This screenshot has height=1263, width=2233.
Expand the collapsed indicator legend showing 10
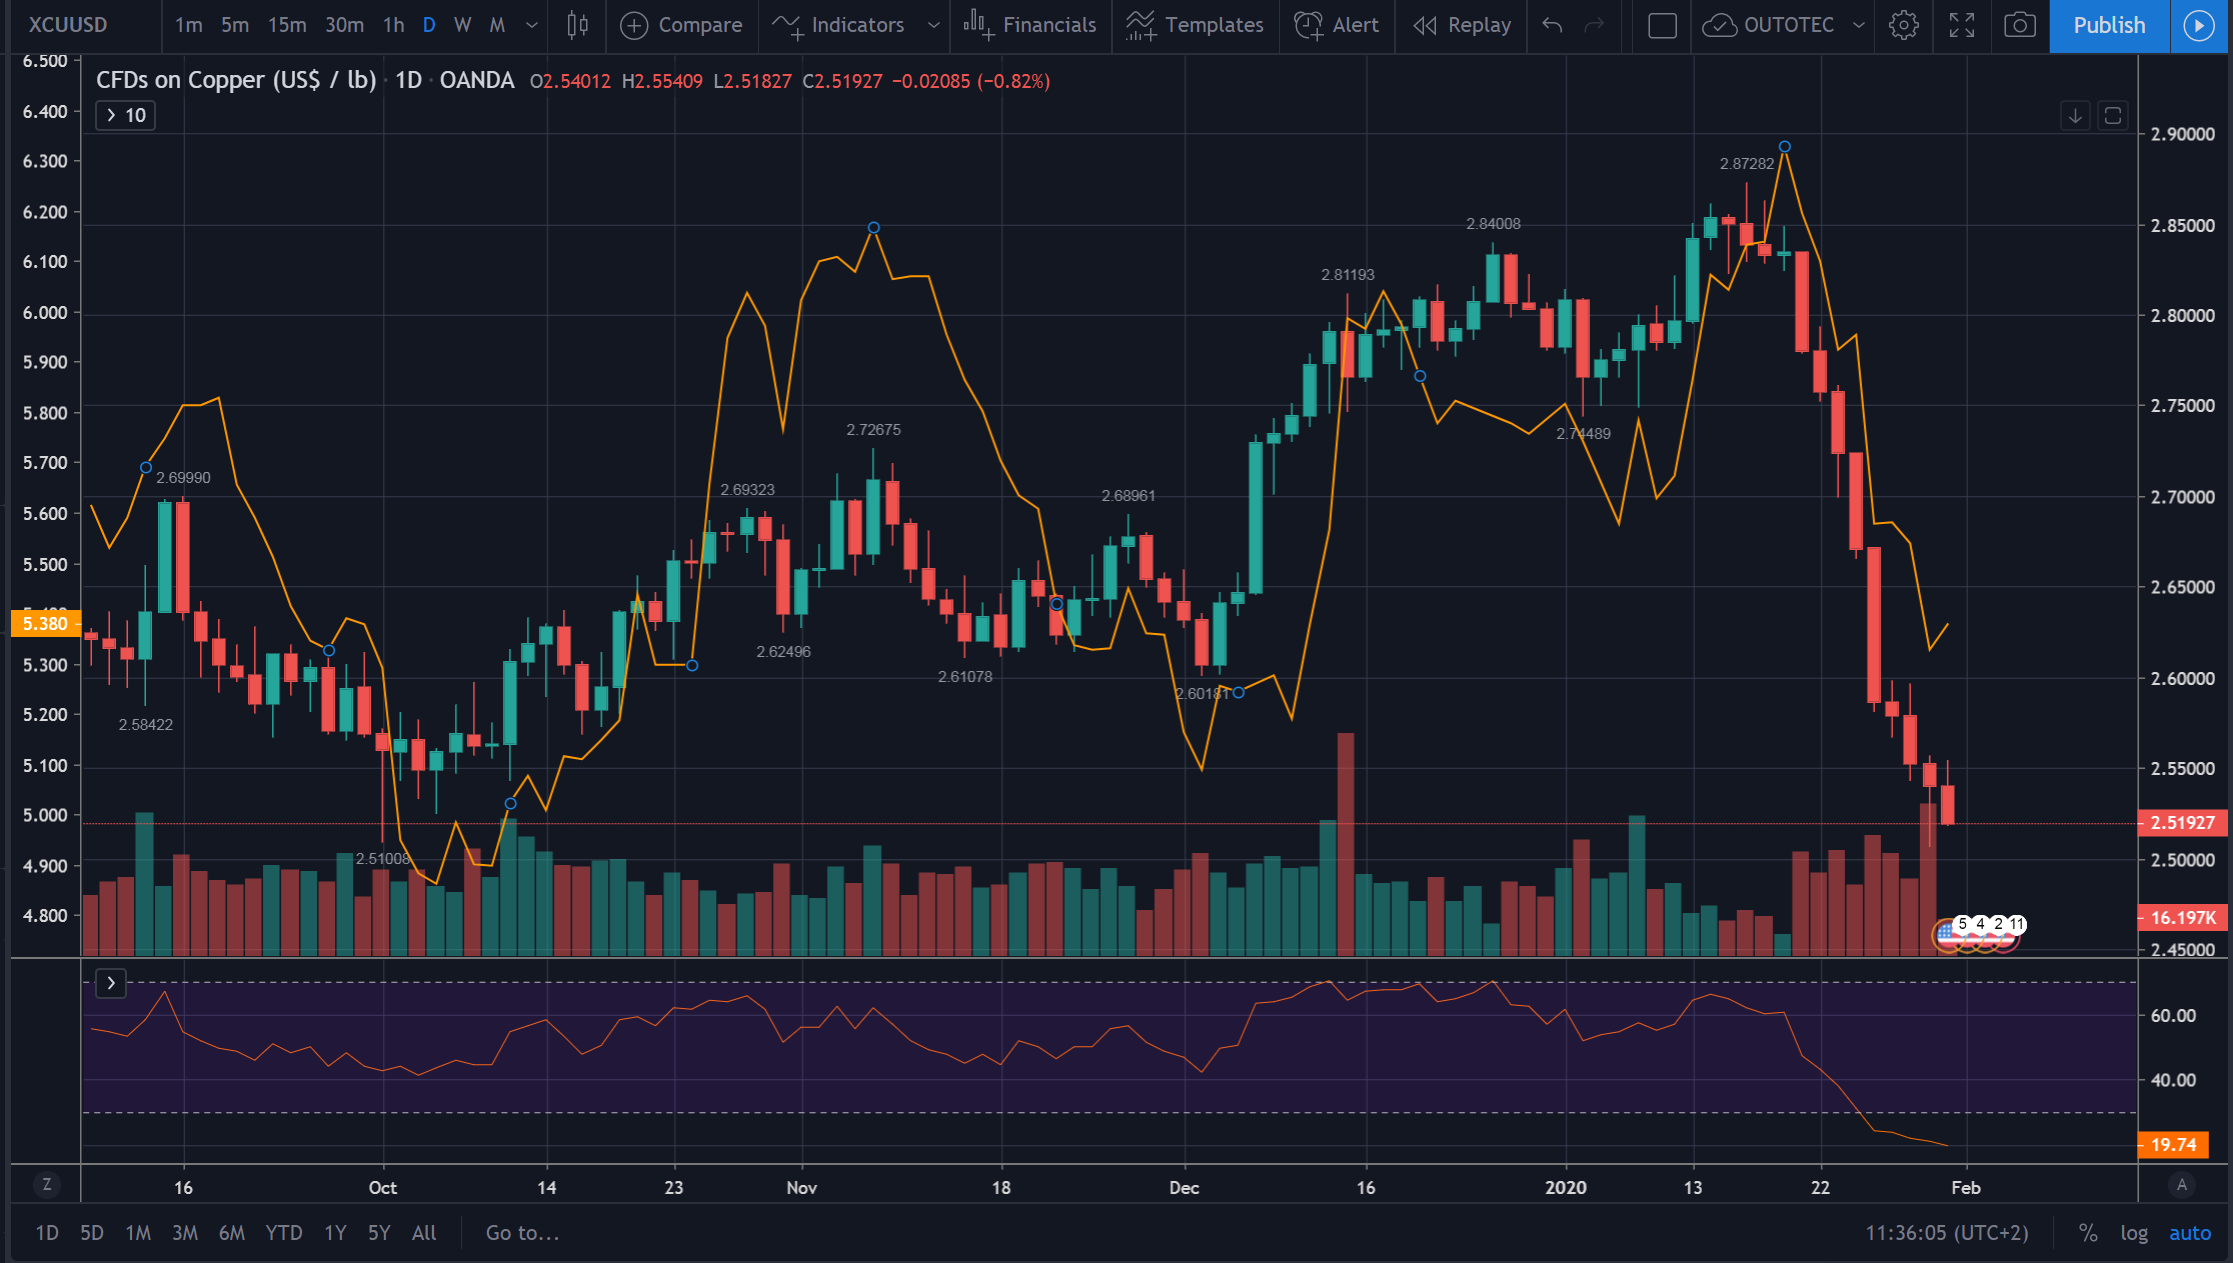(x=126, y=115)
